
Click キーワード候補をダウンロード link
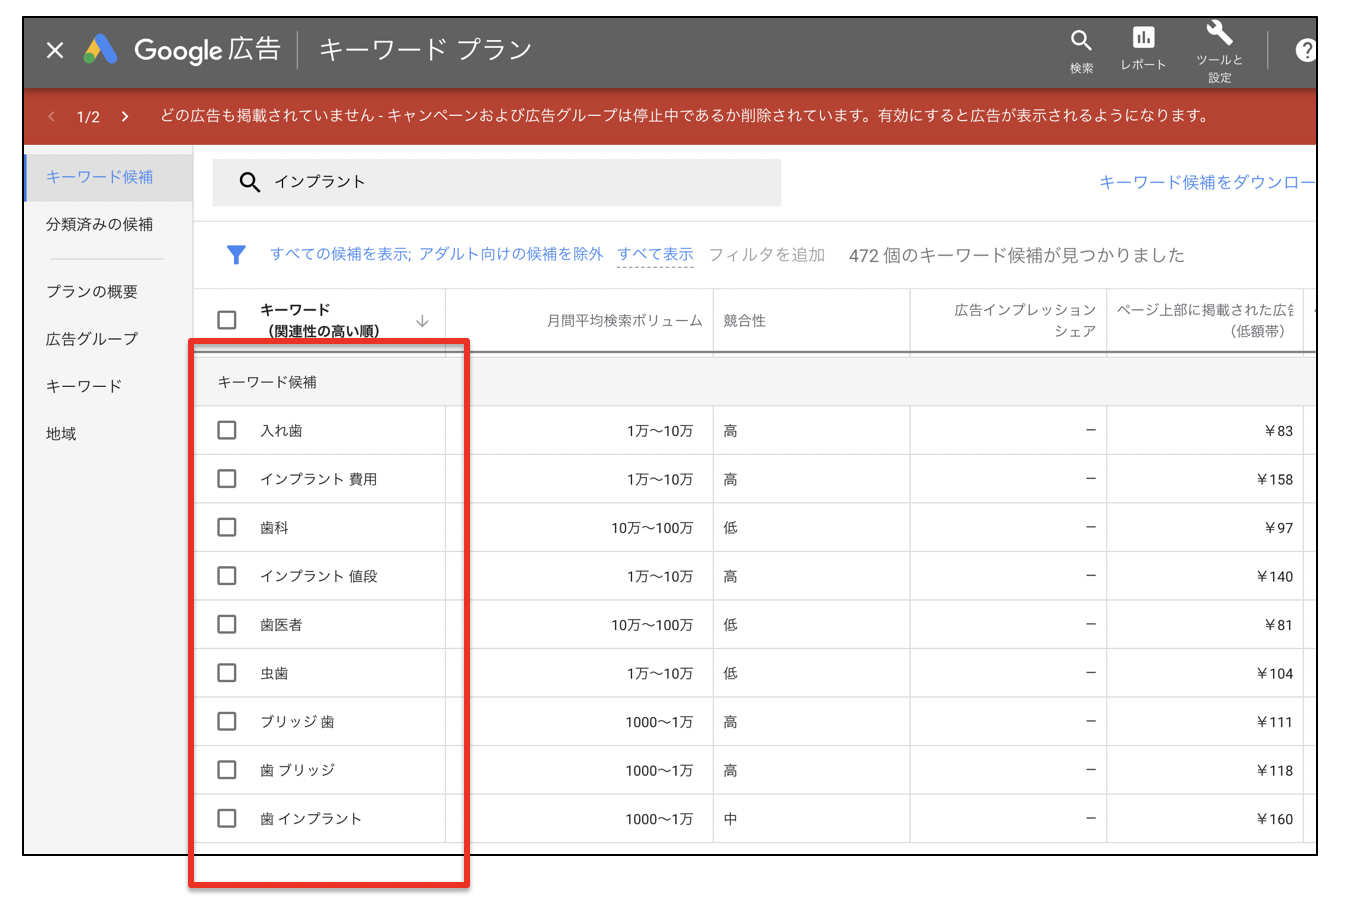click(1206, 182)
